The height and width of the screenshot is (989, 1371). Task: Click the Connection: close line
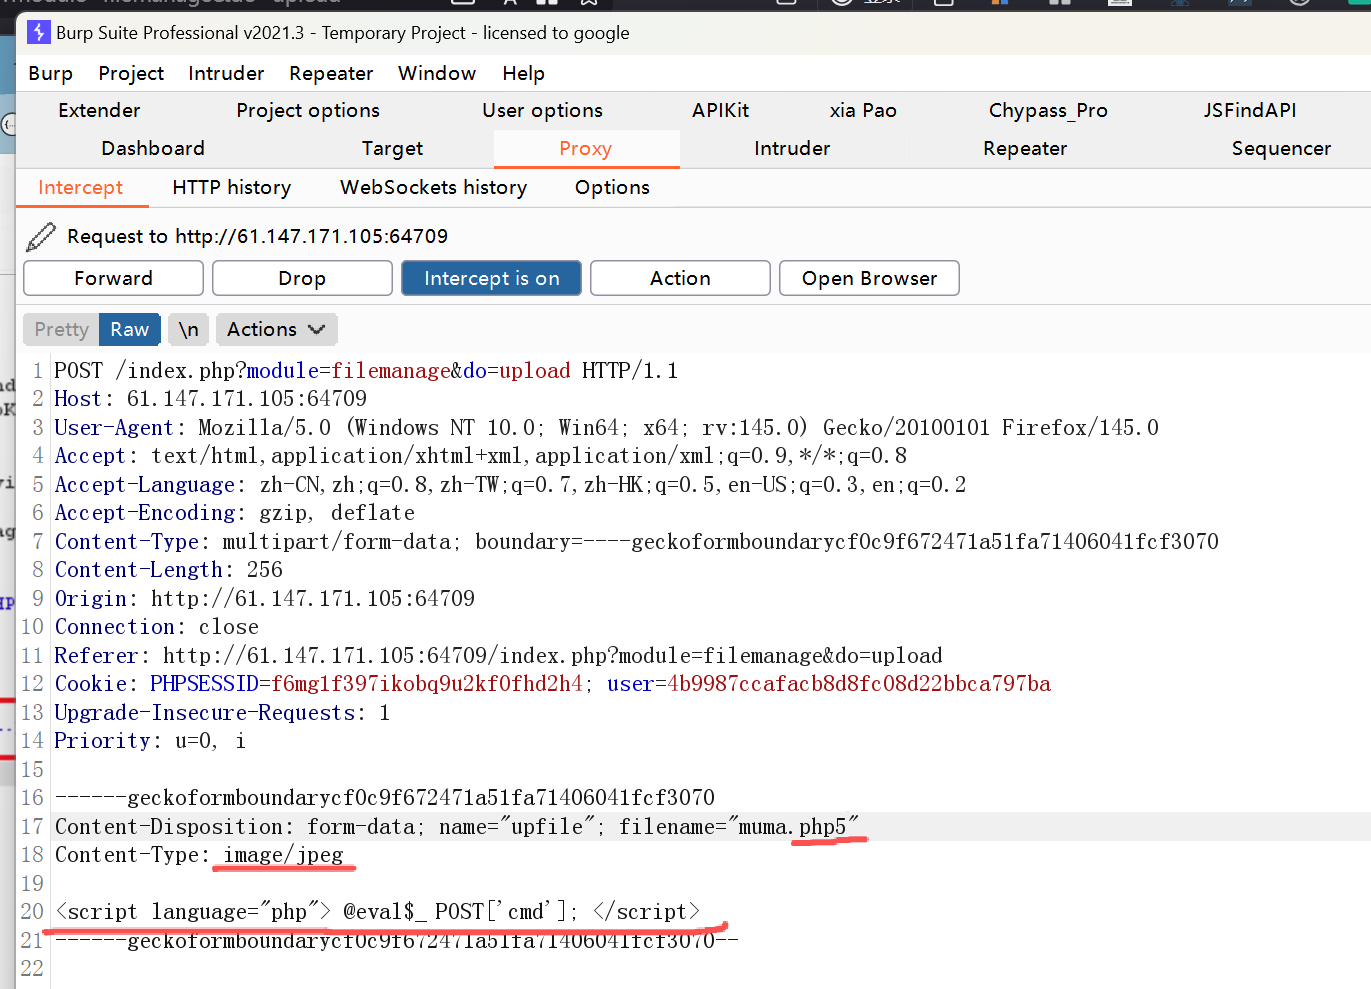[157, 627]
